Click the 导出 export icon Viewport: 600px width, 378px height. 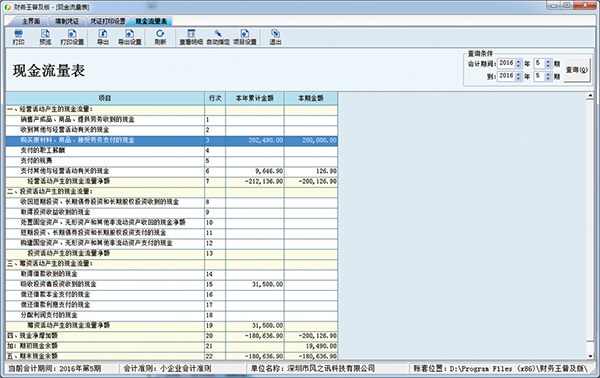point(103,37)
